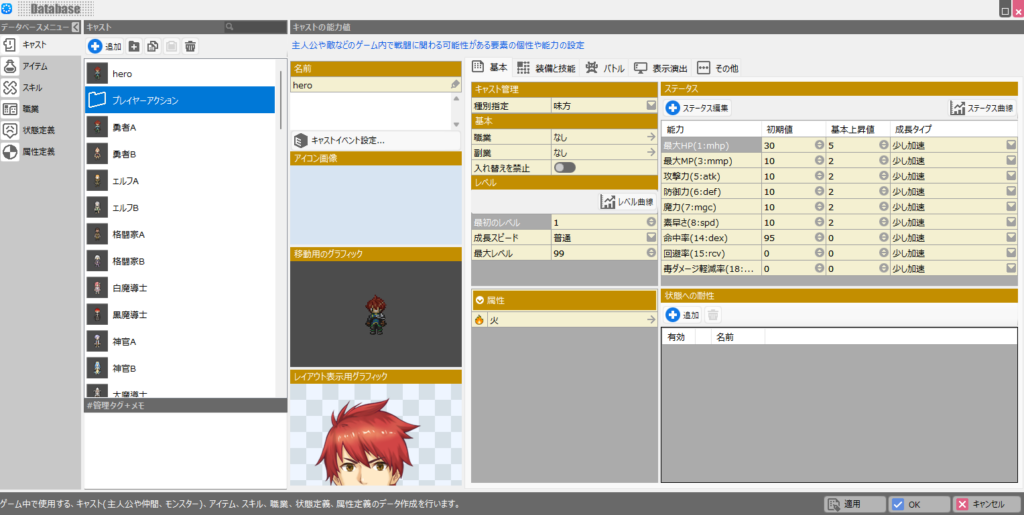The height and width of the screenshot is (515, 1024).
Task: Select 勇者A in the cast list
Action: 125,126
